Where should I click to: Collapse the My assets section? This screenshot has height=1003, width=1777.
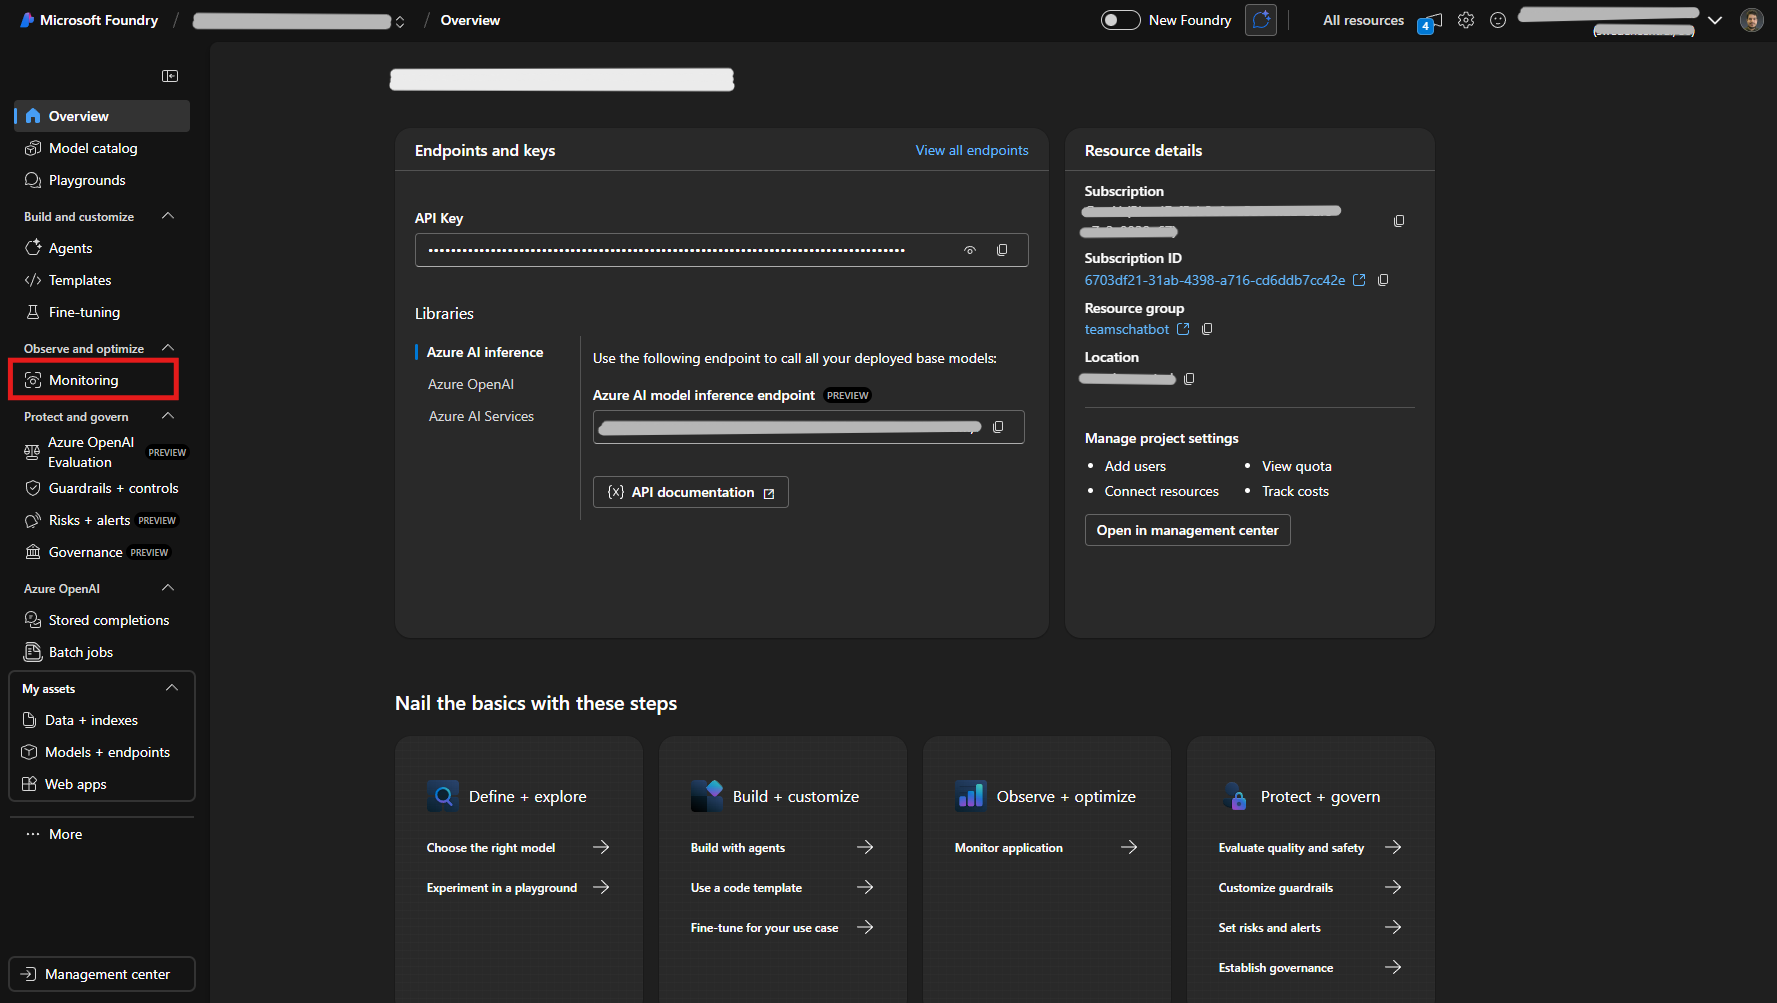[x=172, y=688]
